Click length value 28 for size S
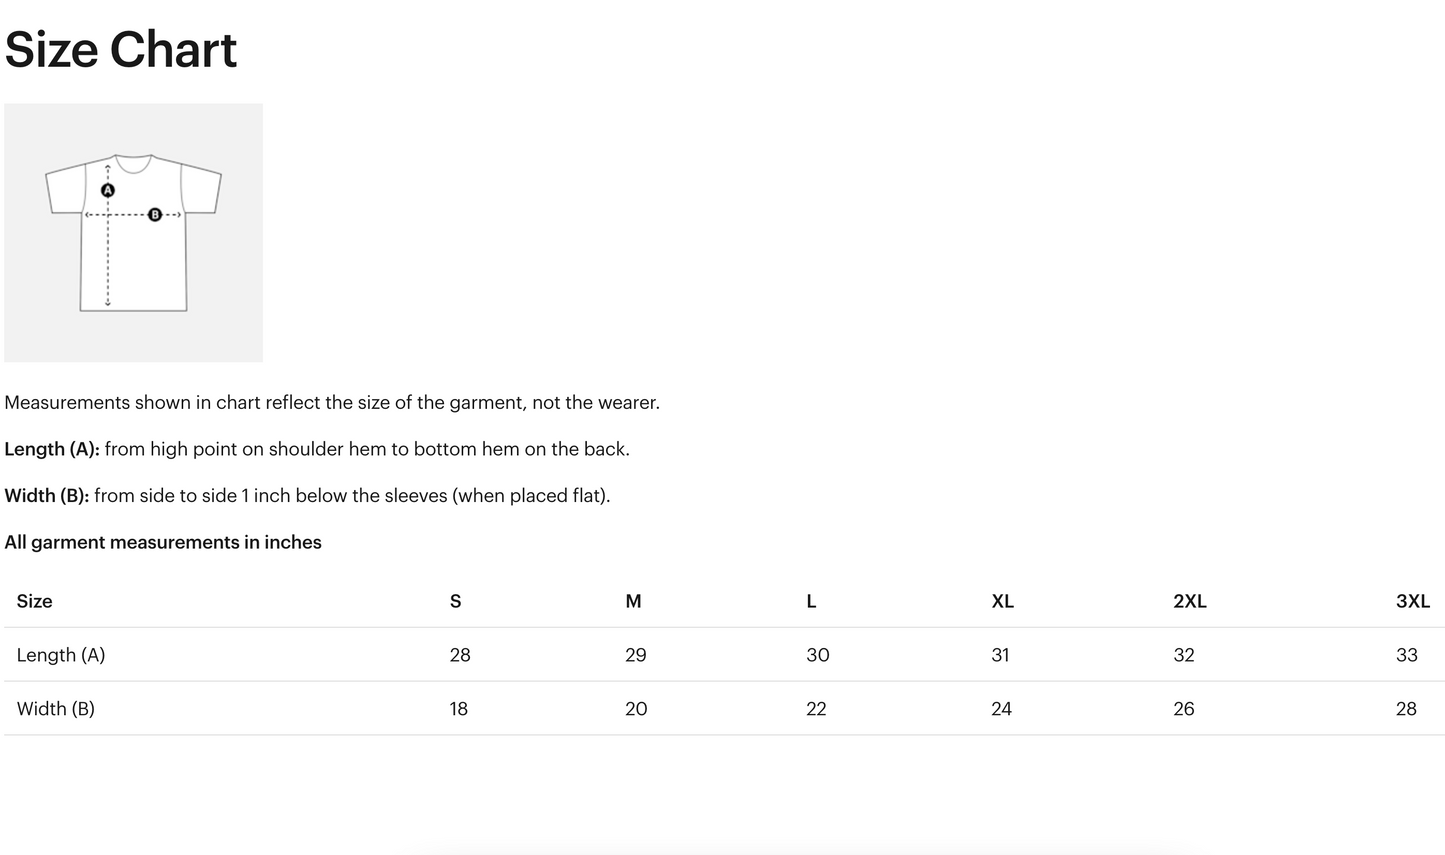 click(x=460, y=655)
